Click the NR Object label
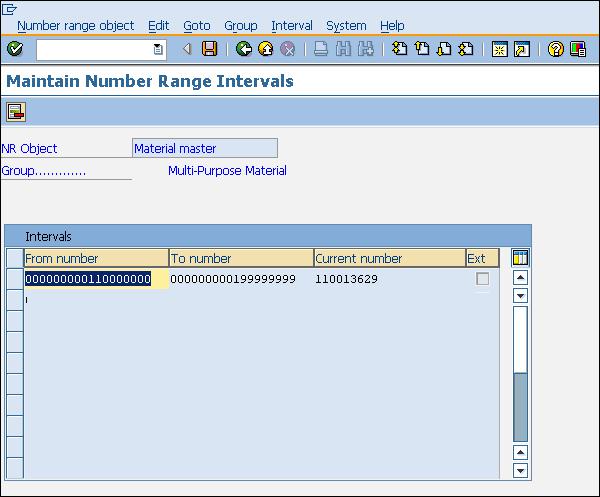 tap(29, 148)
